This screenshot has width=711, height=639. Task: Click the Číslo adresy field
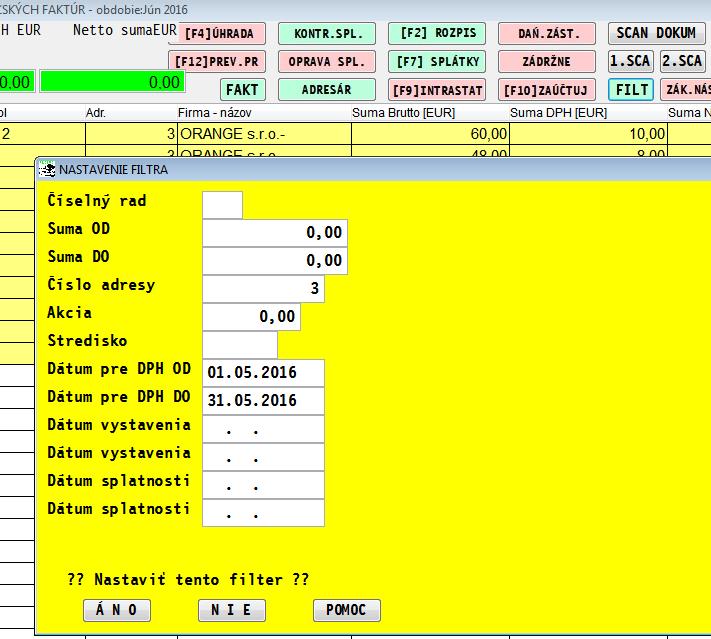click(x=263, y=289)
